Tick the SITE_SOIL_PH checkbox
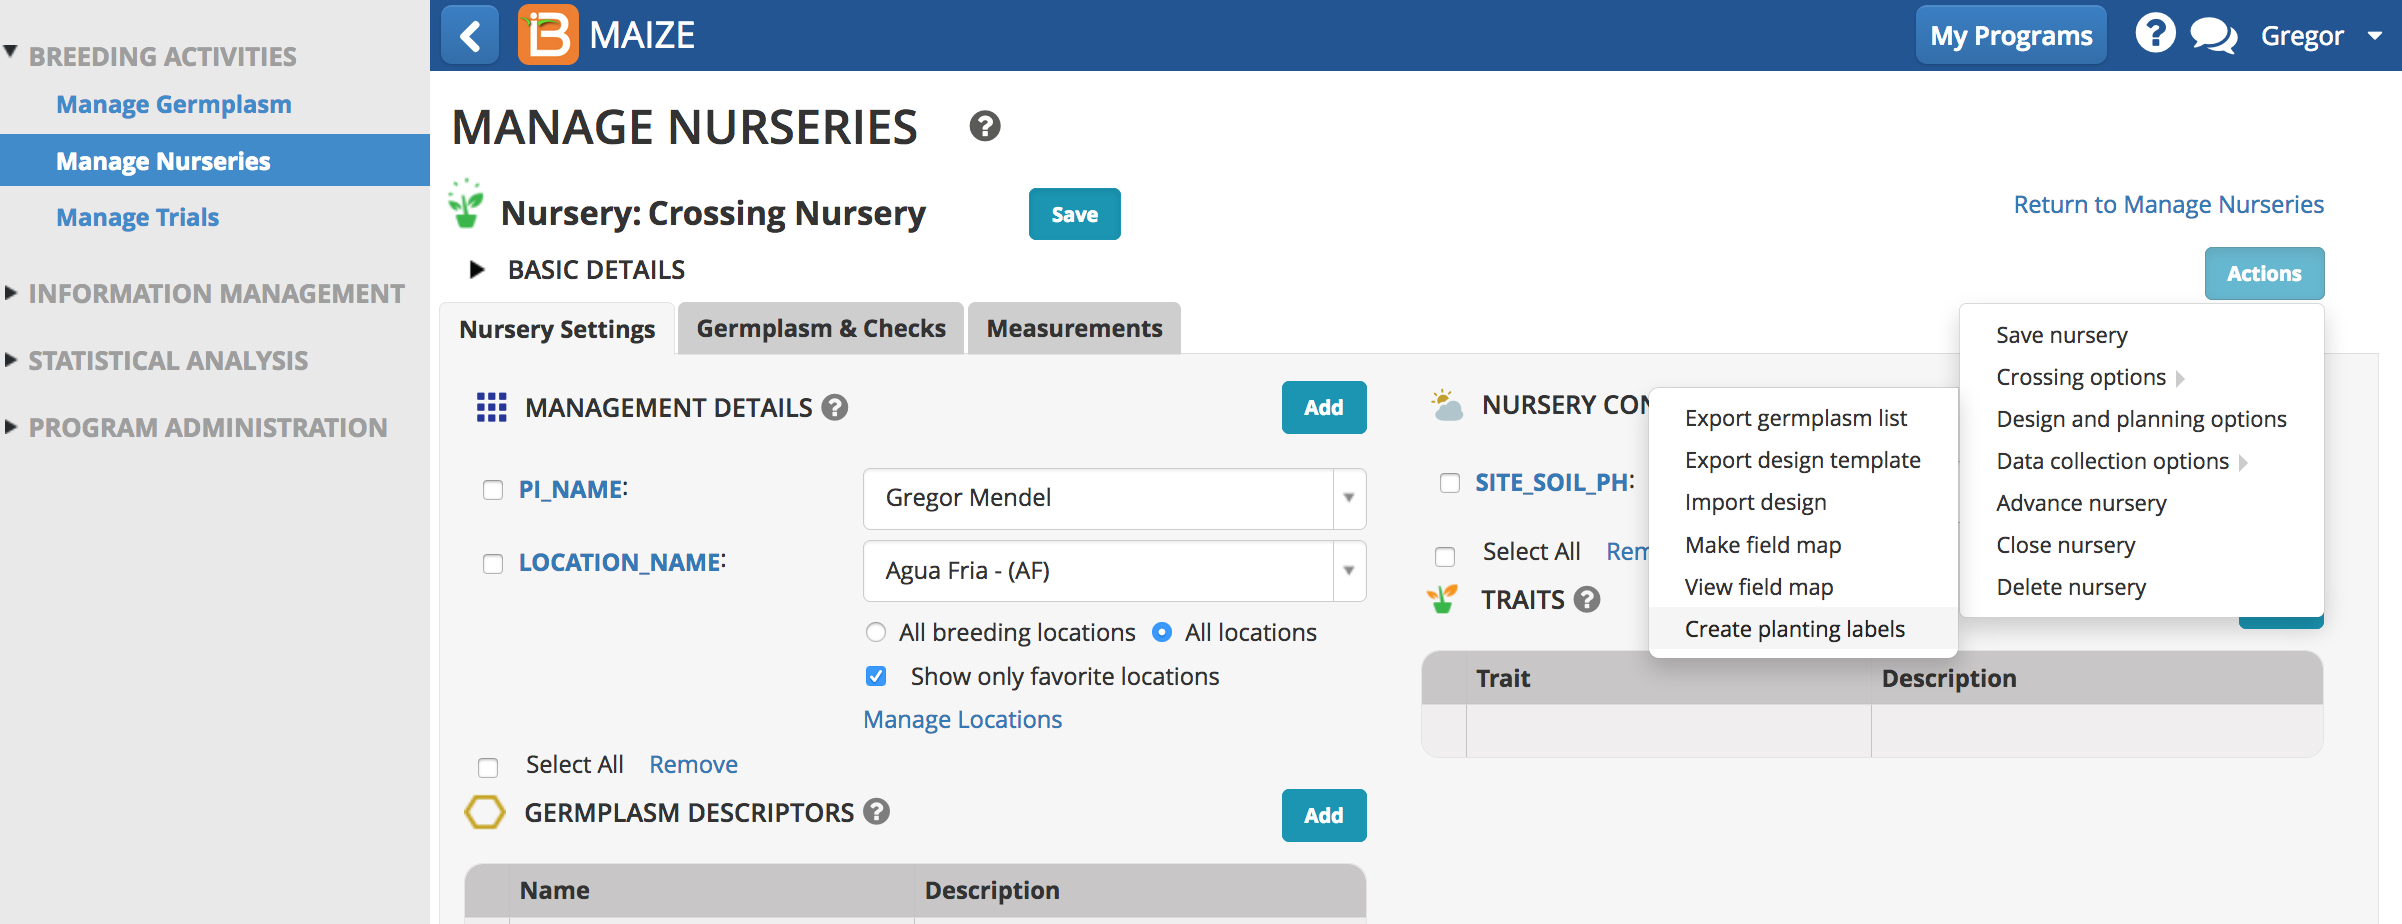This screenshot has height=924, width=2402. (x=1449, y=483)
